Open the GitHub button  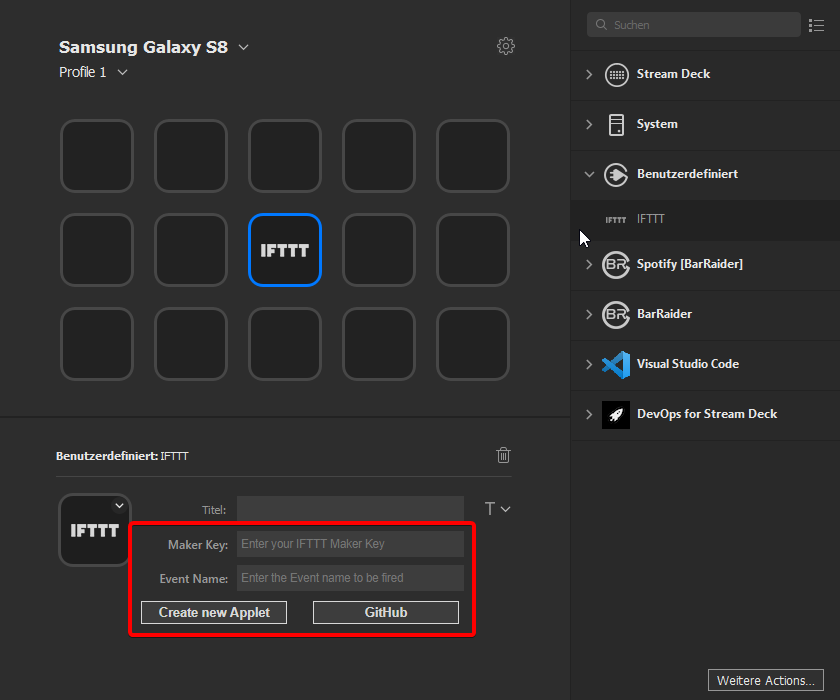point(386,612)
